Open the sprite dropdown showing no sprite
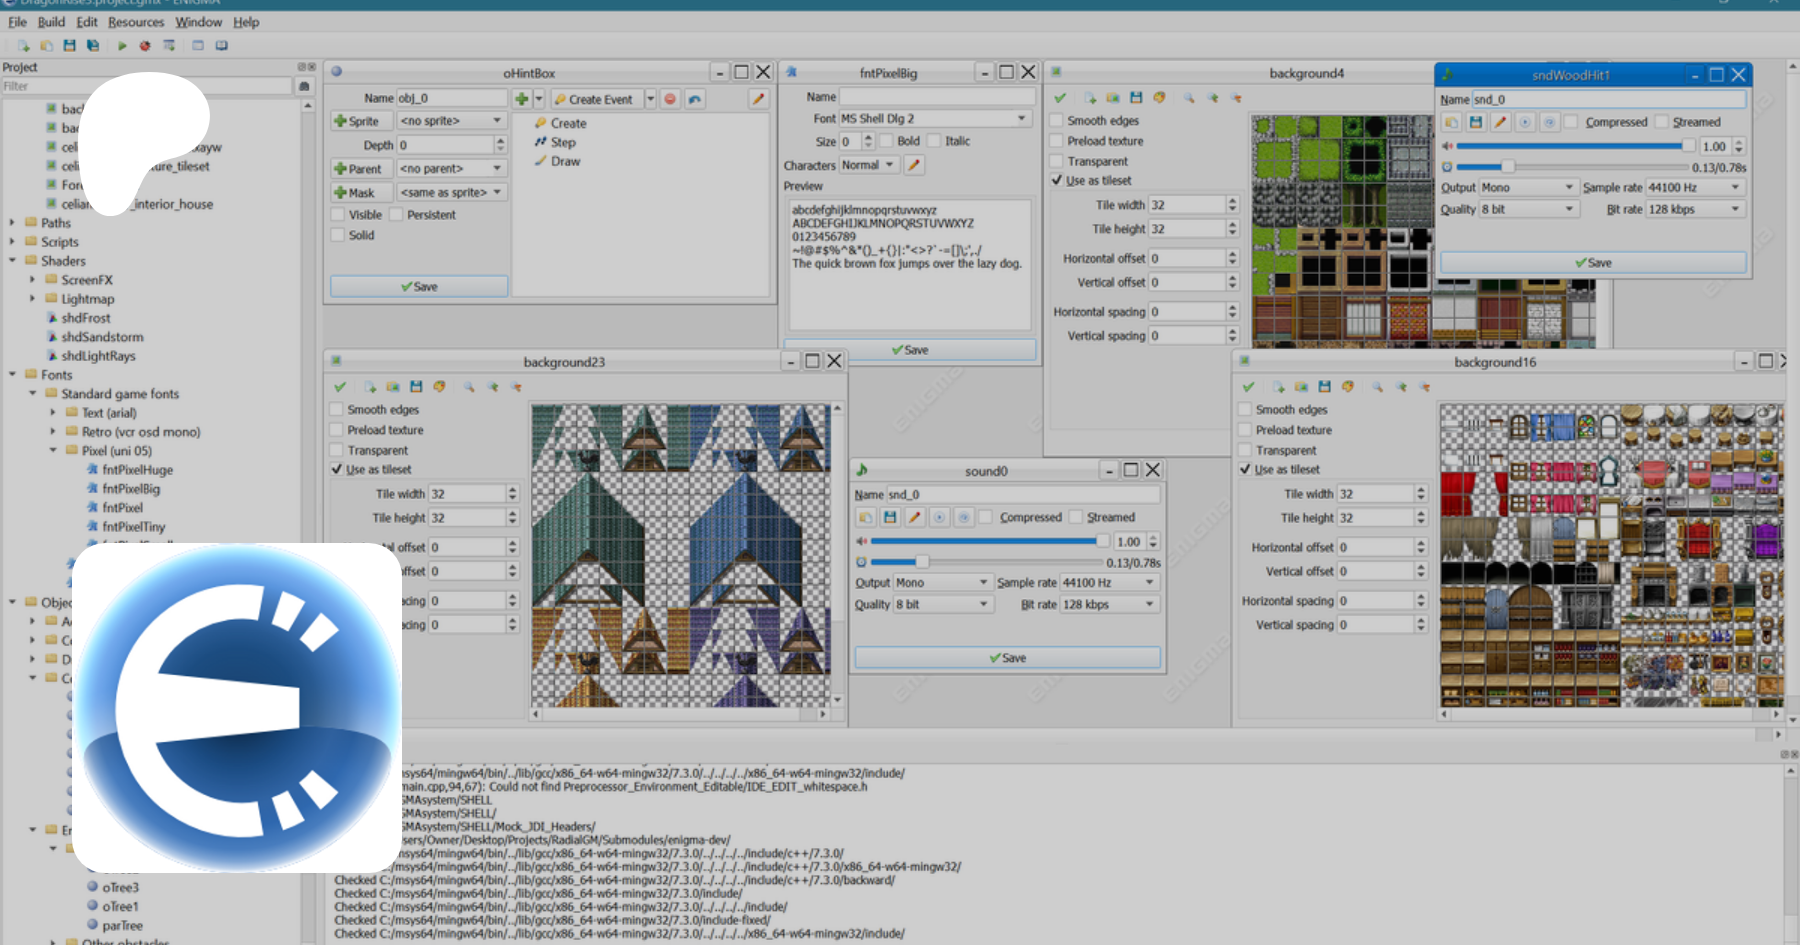Image resolution: width=1800 pixels, height=945 pixels. 451,121
